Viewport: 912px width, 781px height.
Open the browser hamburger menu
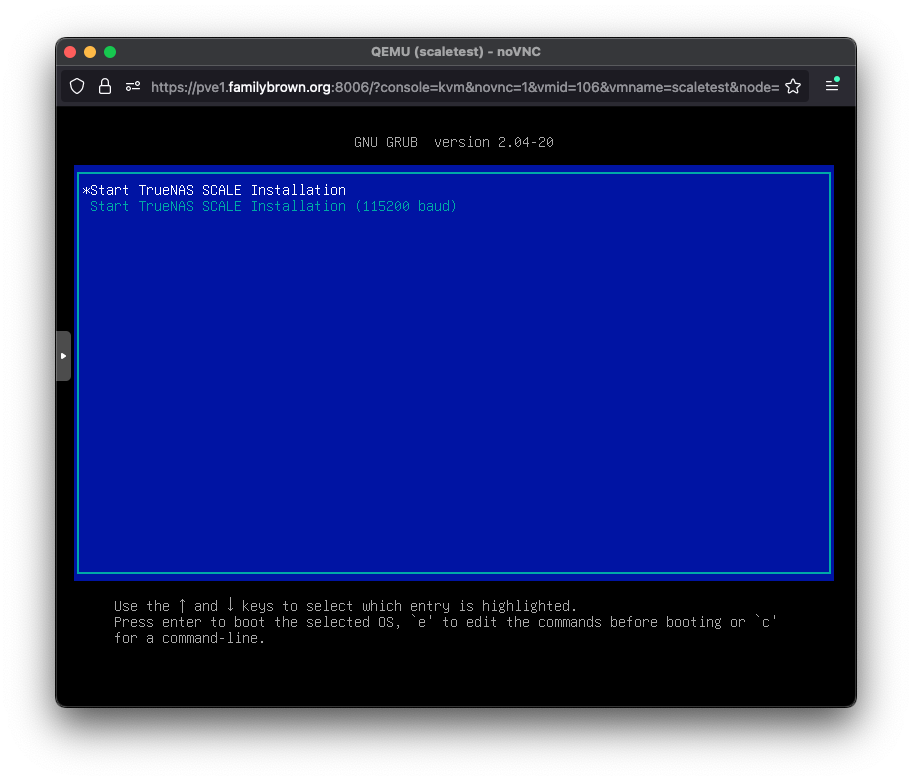[x=832, y=86]
